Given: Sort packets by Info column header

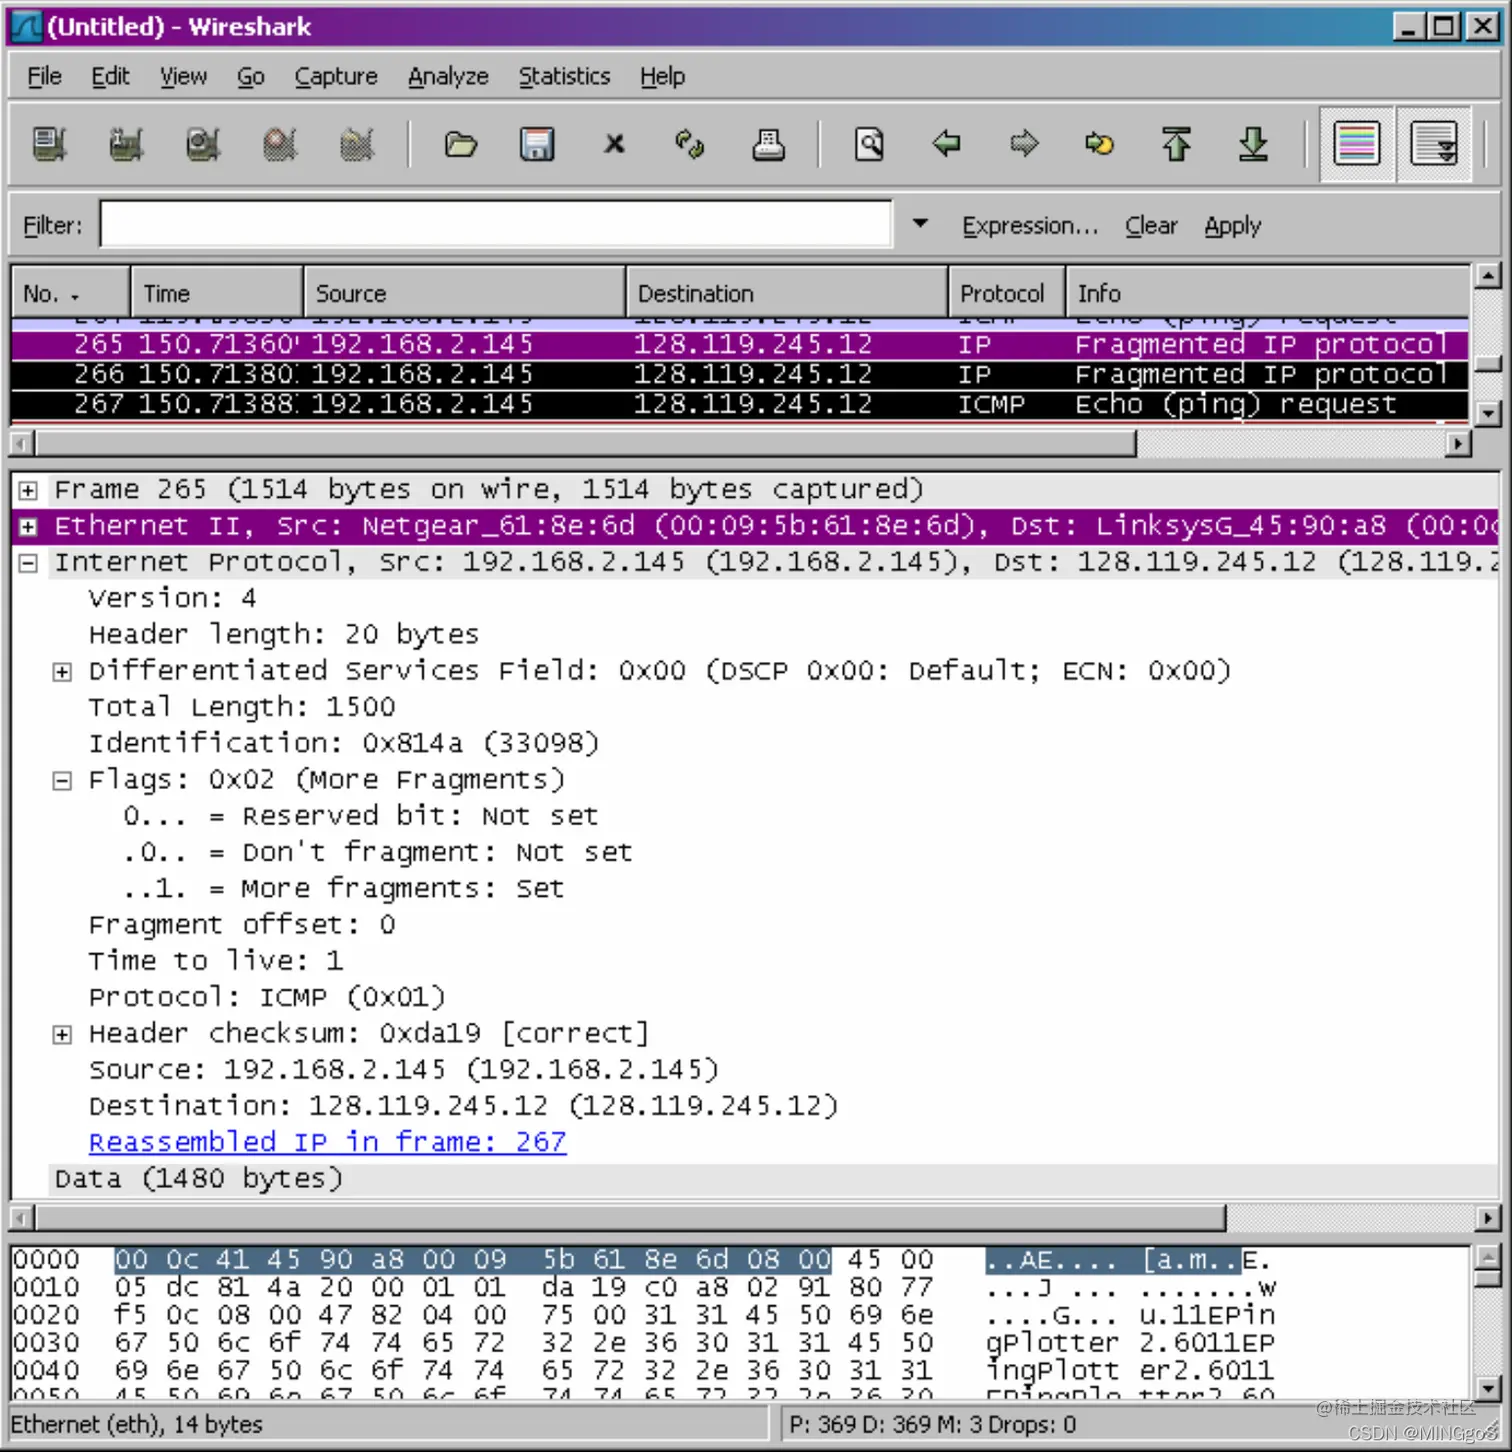Looking at the screenshot, I should point(1268,293).
